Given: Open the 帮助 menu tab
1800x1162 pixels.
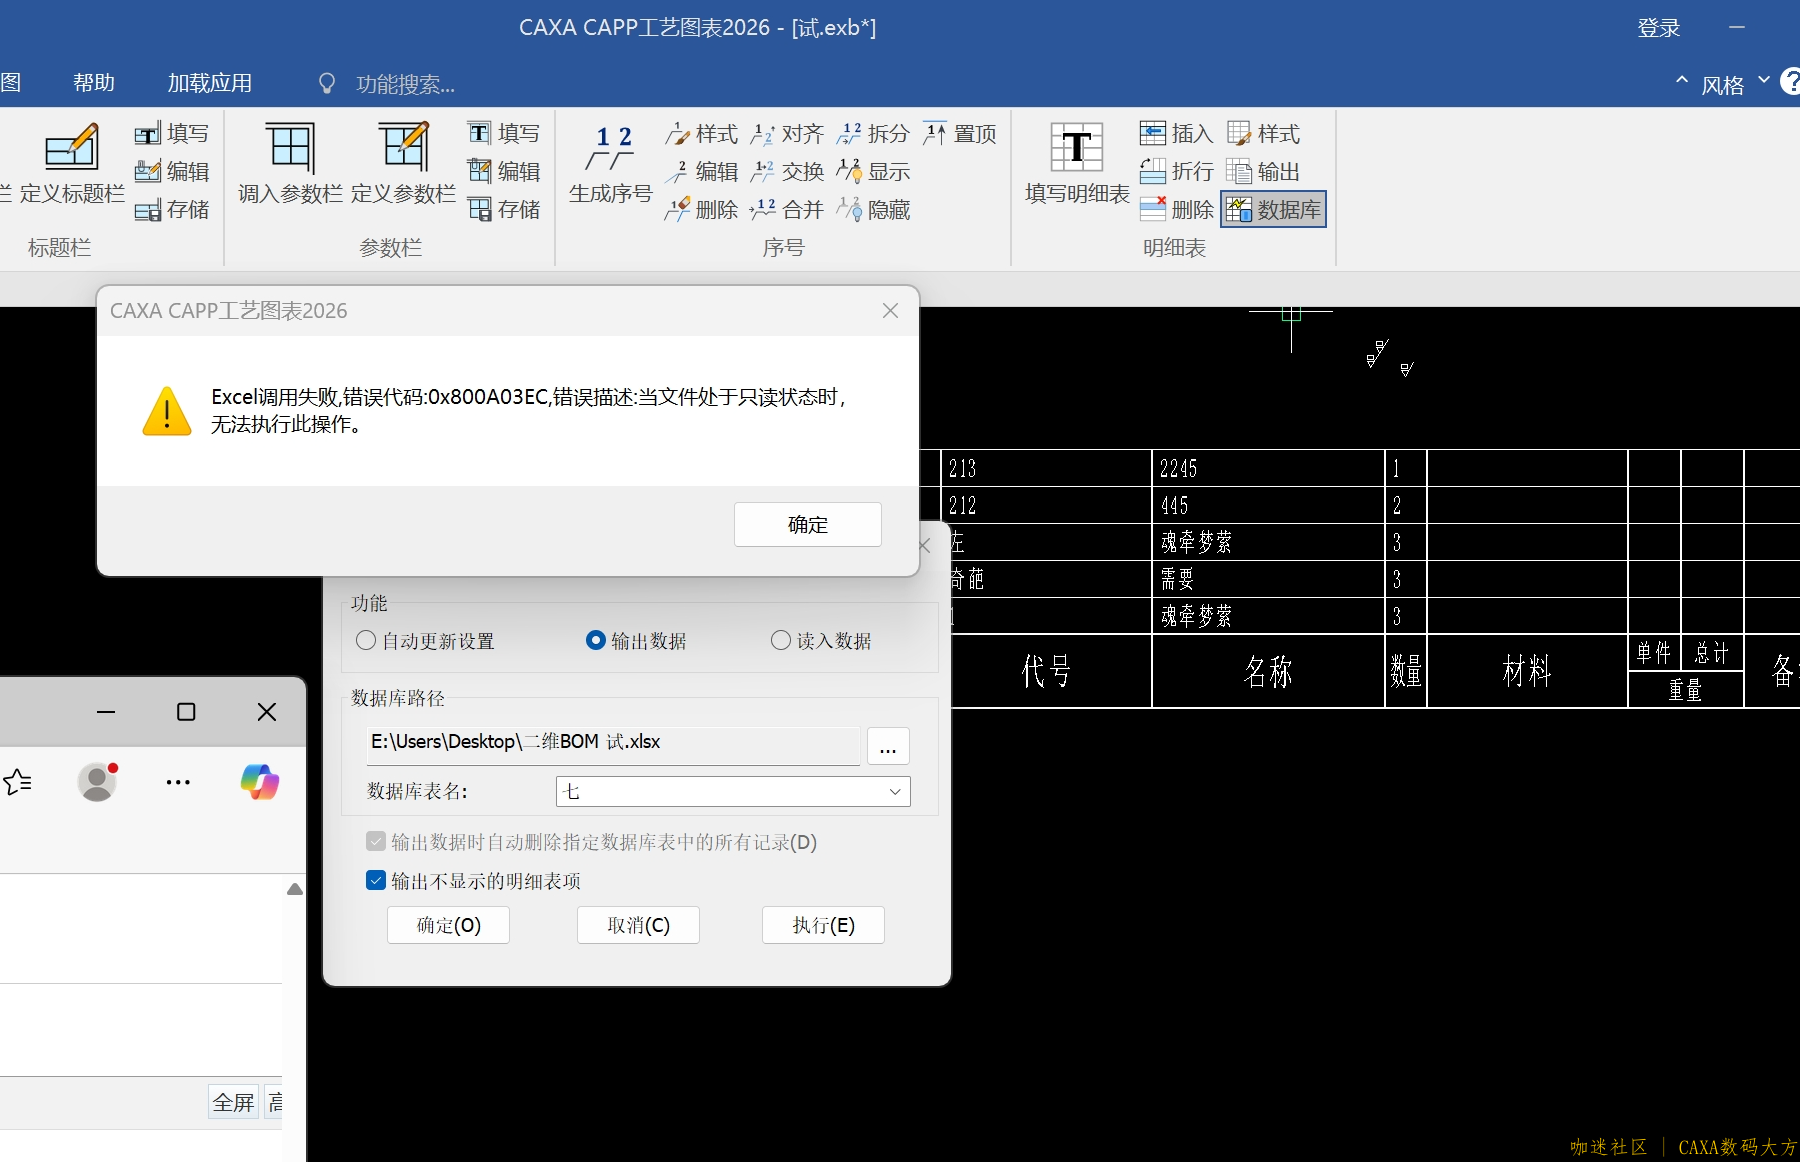Looking at the screenshot, I should point(94,83).
